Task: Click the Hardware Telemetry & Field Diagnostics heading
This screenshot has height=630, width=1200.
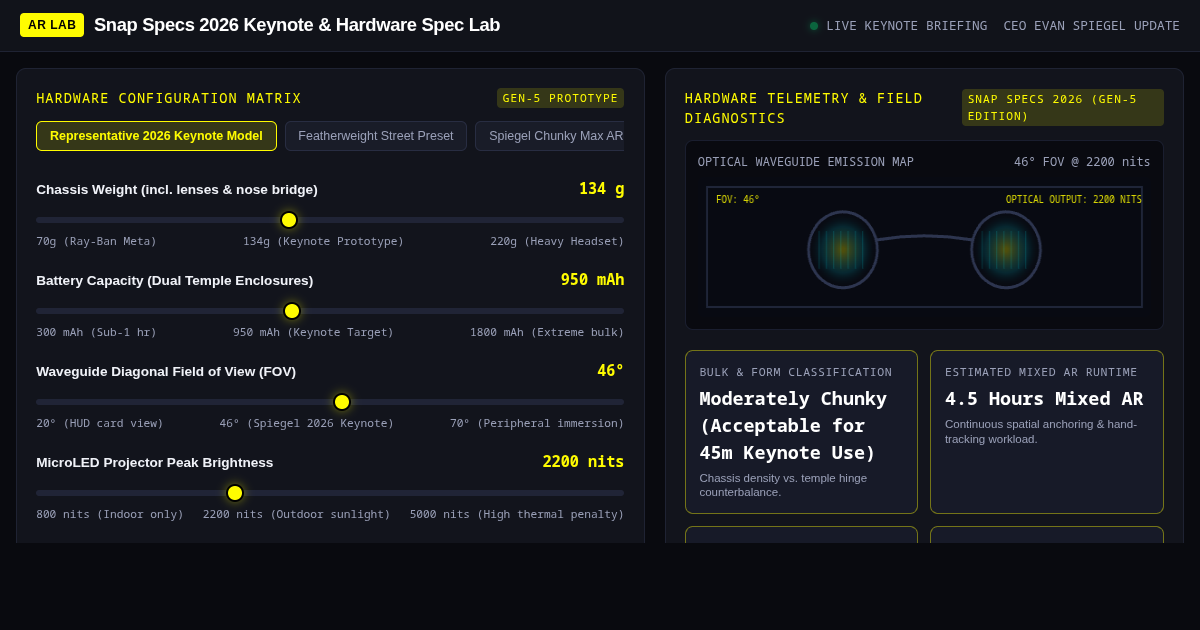Action: point(804,108)
